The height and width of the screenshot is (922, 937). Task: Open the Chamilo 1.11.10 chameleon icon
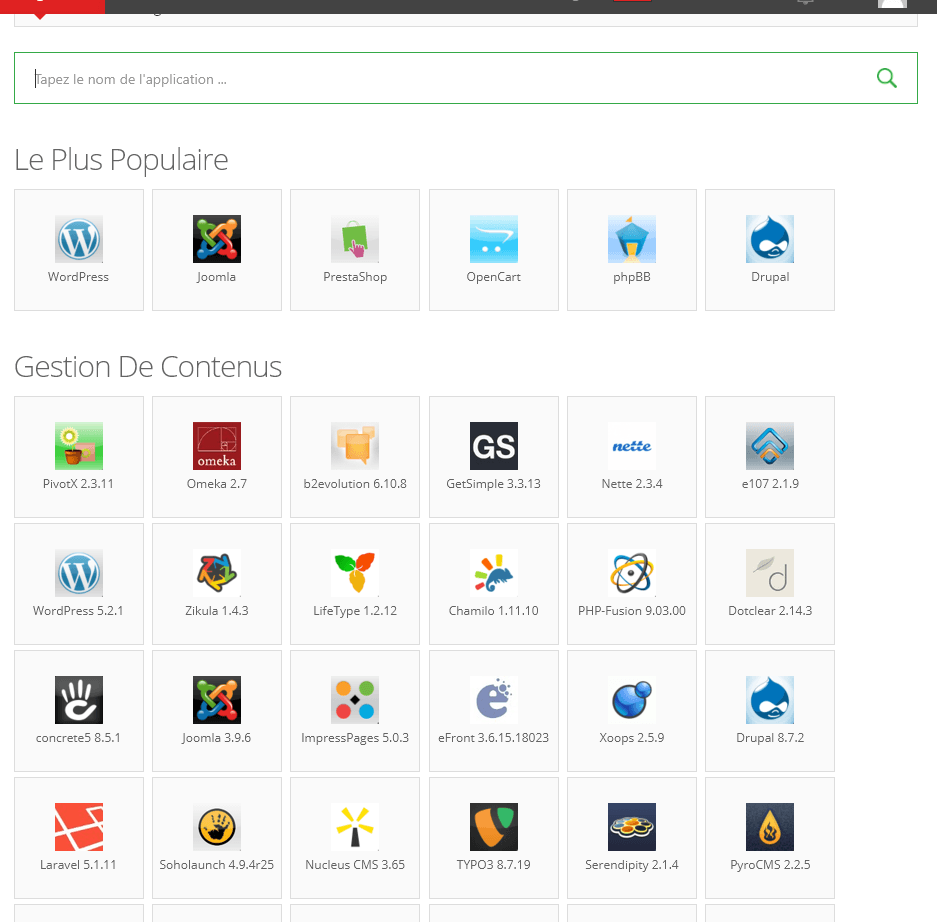(x=494, y=573)
